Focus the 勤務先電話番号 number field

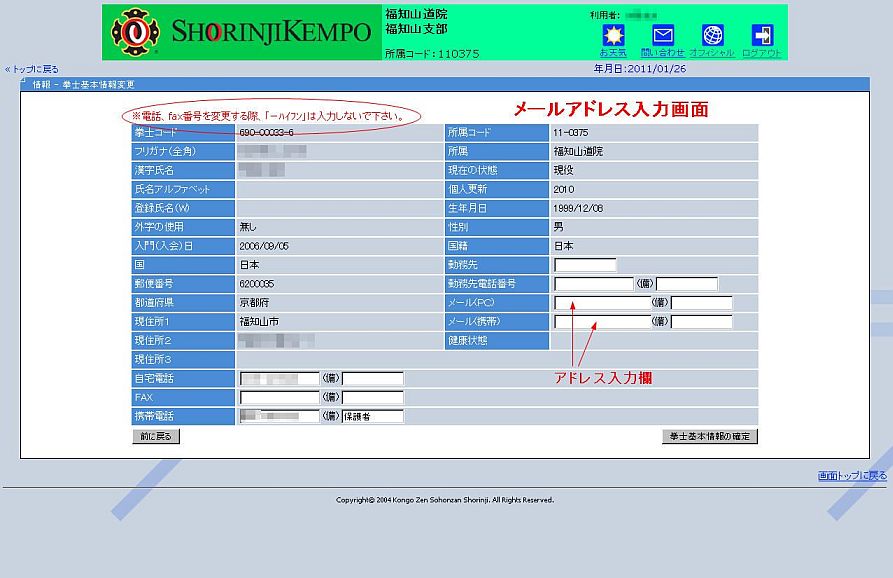coord(593,284)
